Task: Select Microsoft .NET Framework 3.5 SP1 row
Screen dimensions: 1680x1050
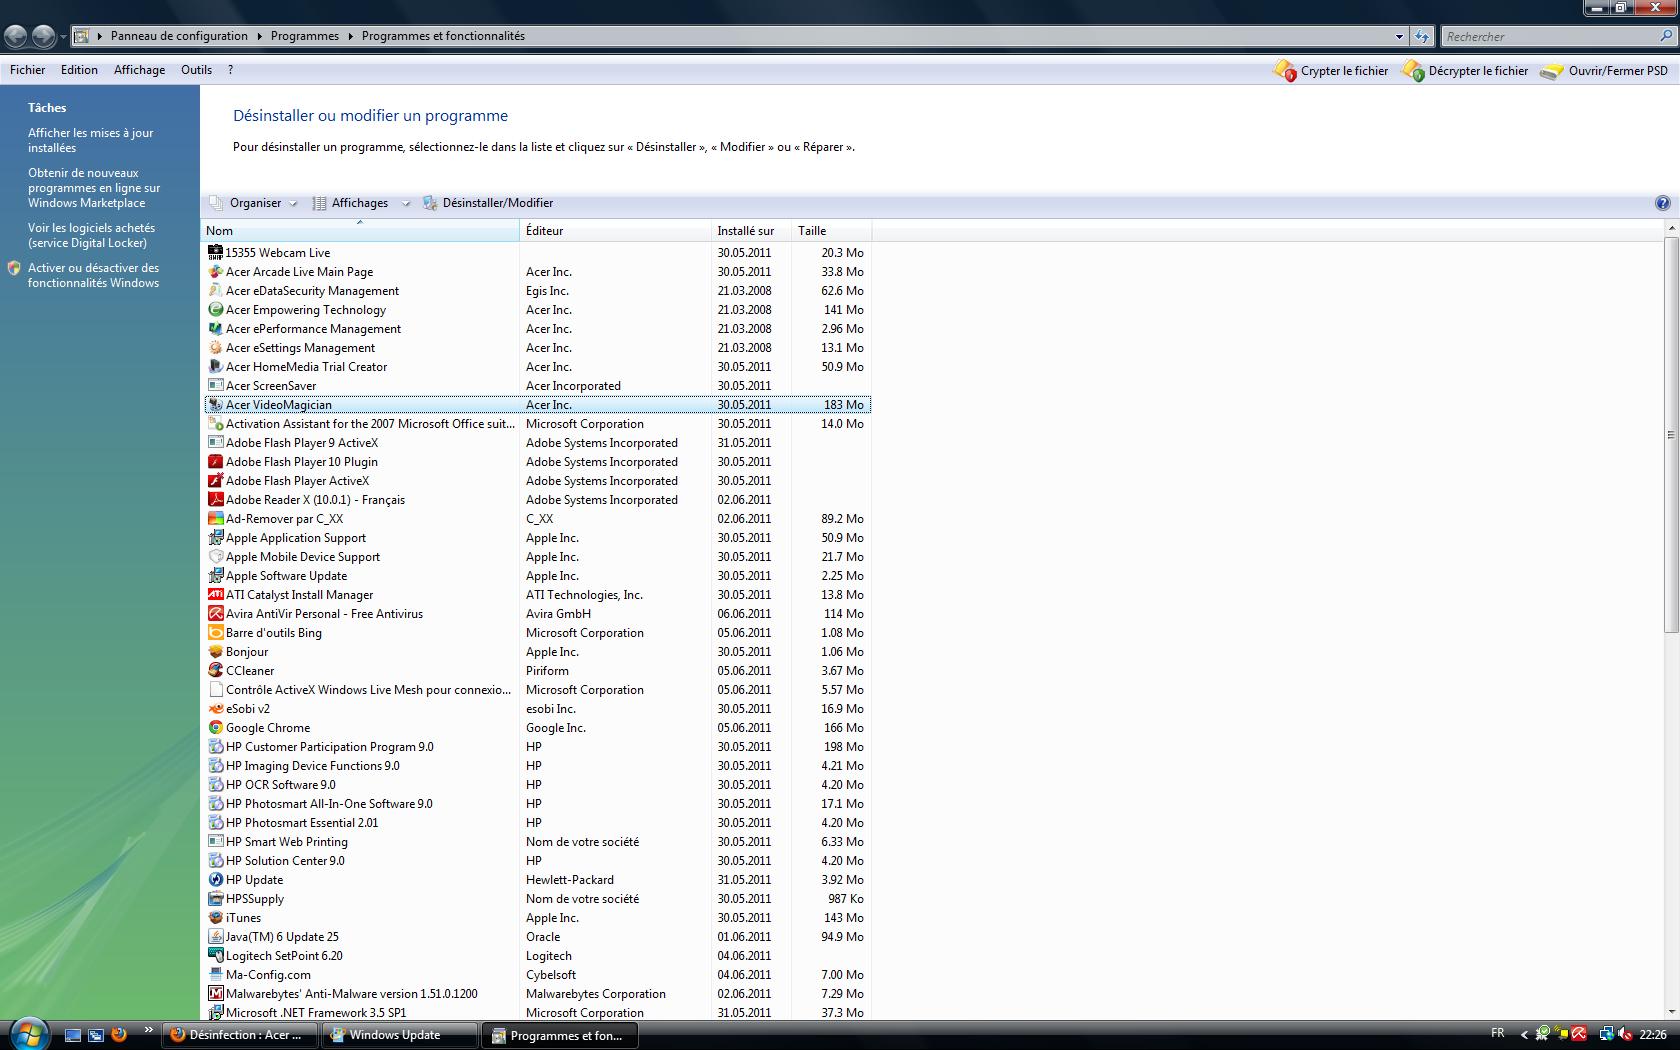Action: click(537, 1013)
